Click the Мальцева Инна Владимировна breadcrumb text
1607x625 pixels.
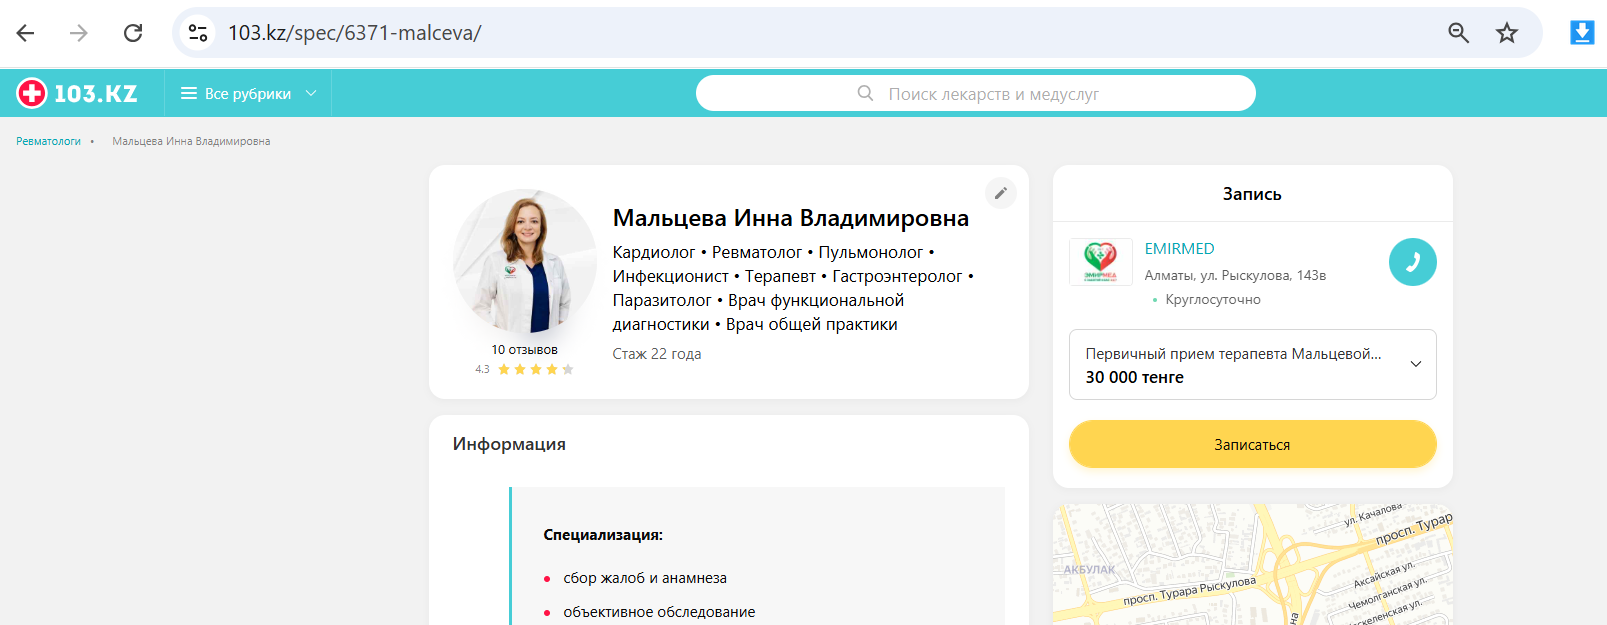[x=191, y=141]
